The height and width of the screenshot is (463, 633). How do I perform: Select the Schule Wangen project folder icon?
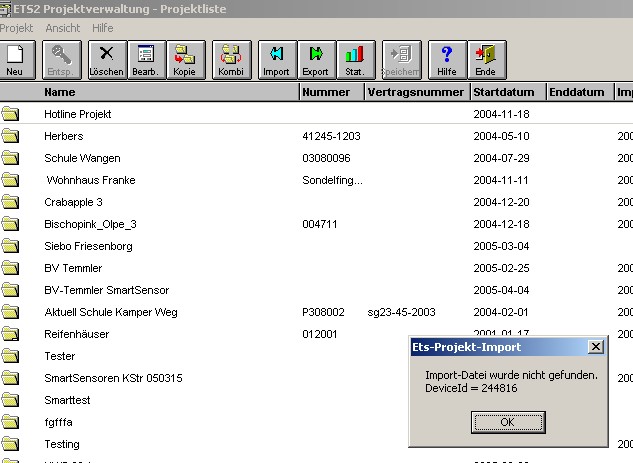(11, 158)
